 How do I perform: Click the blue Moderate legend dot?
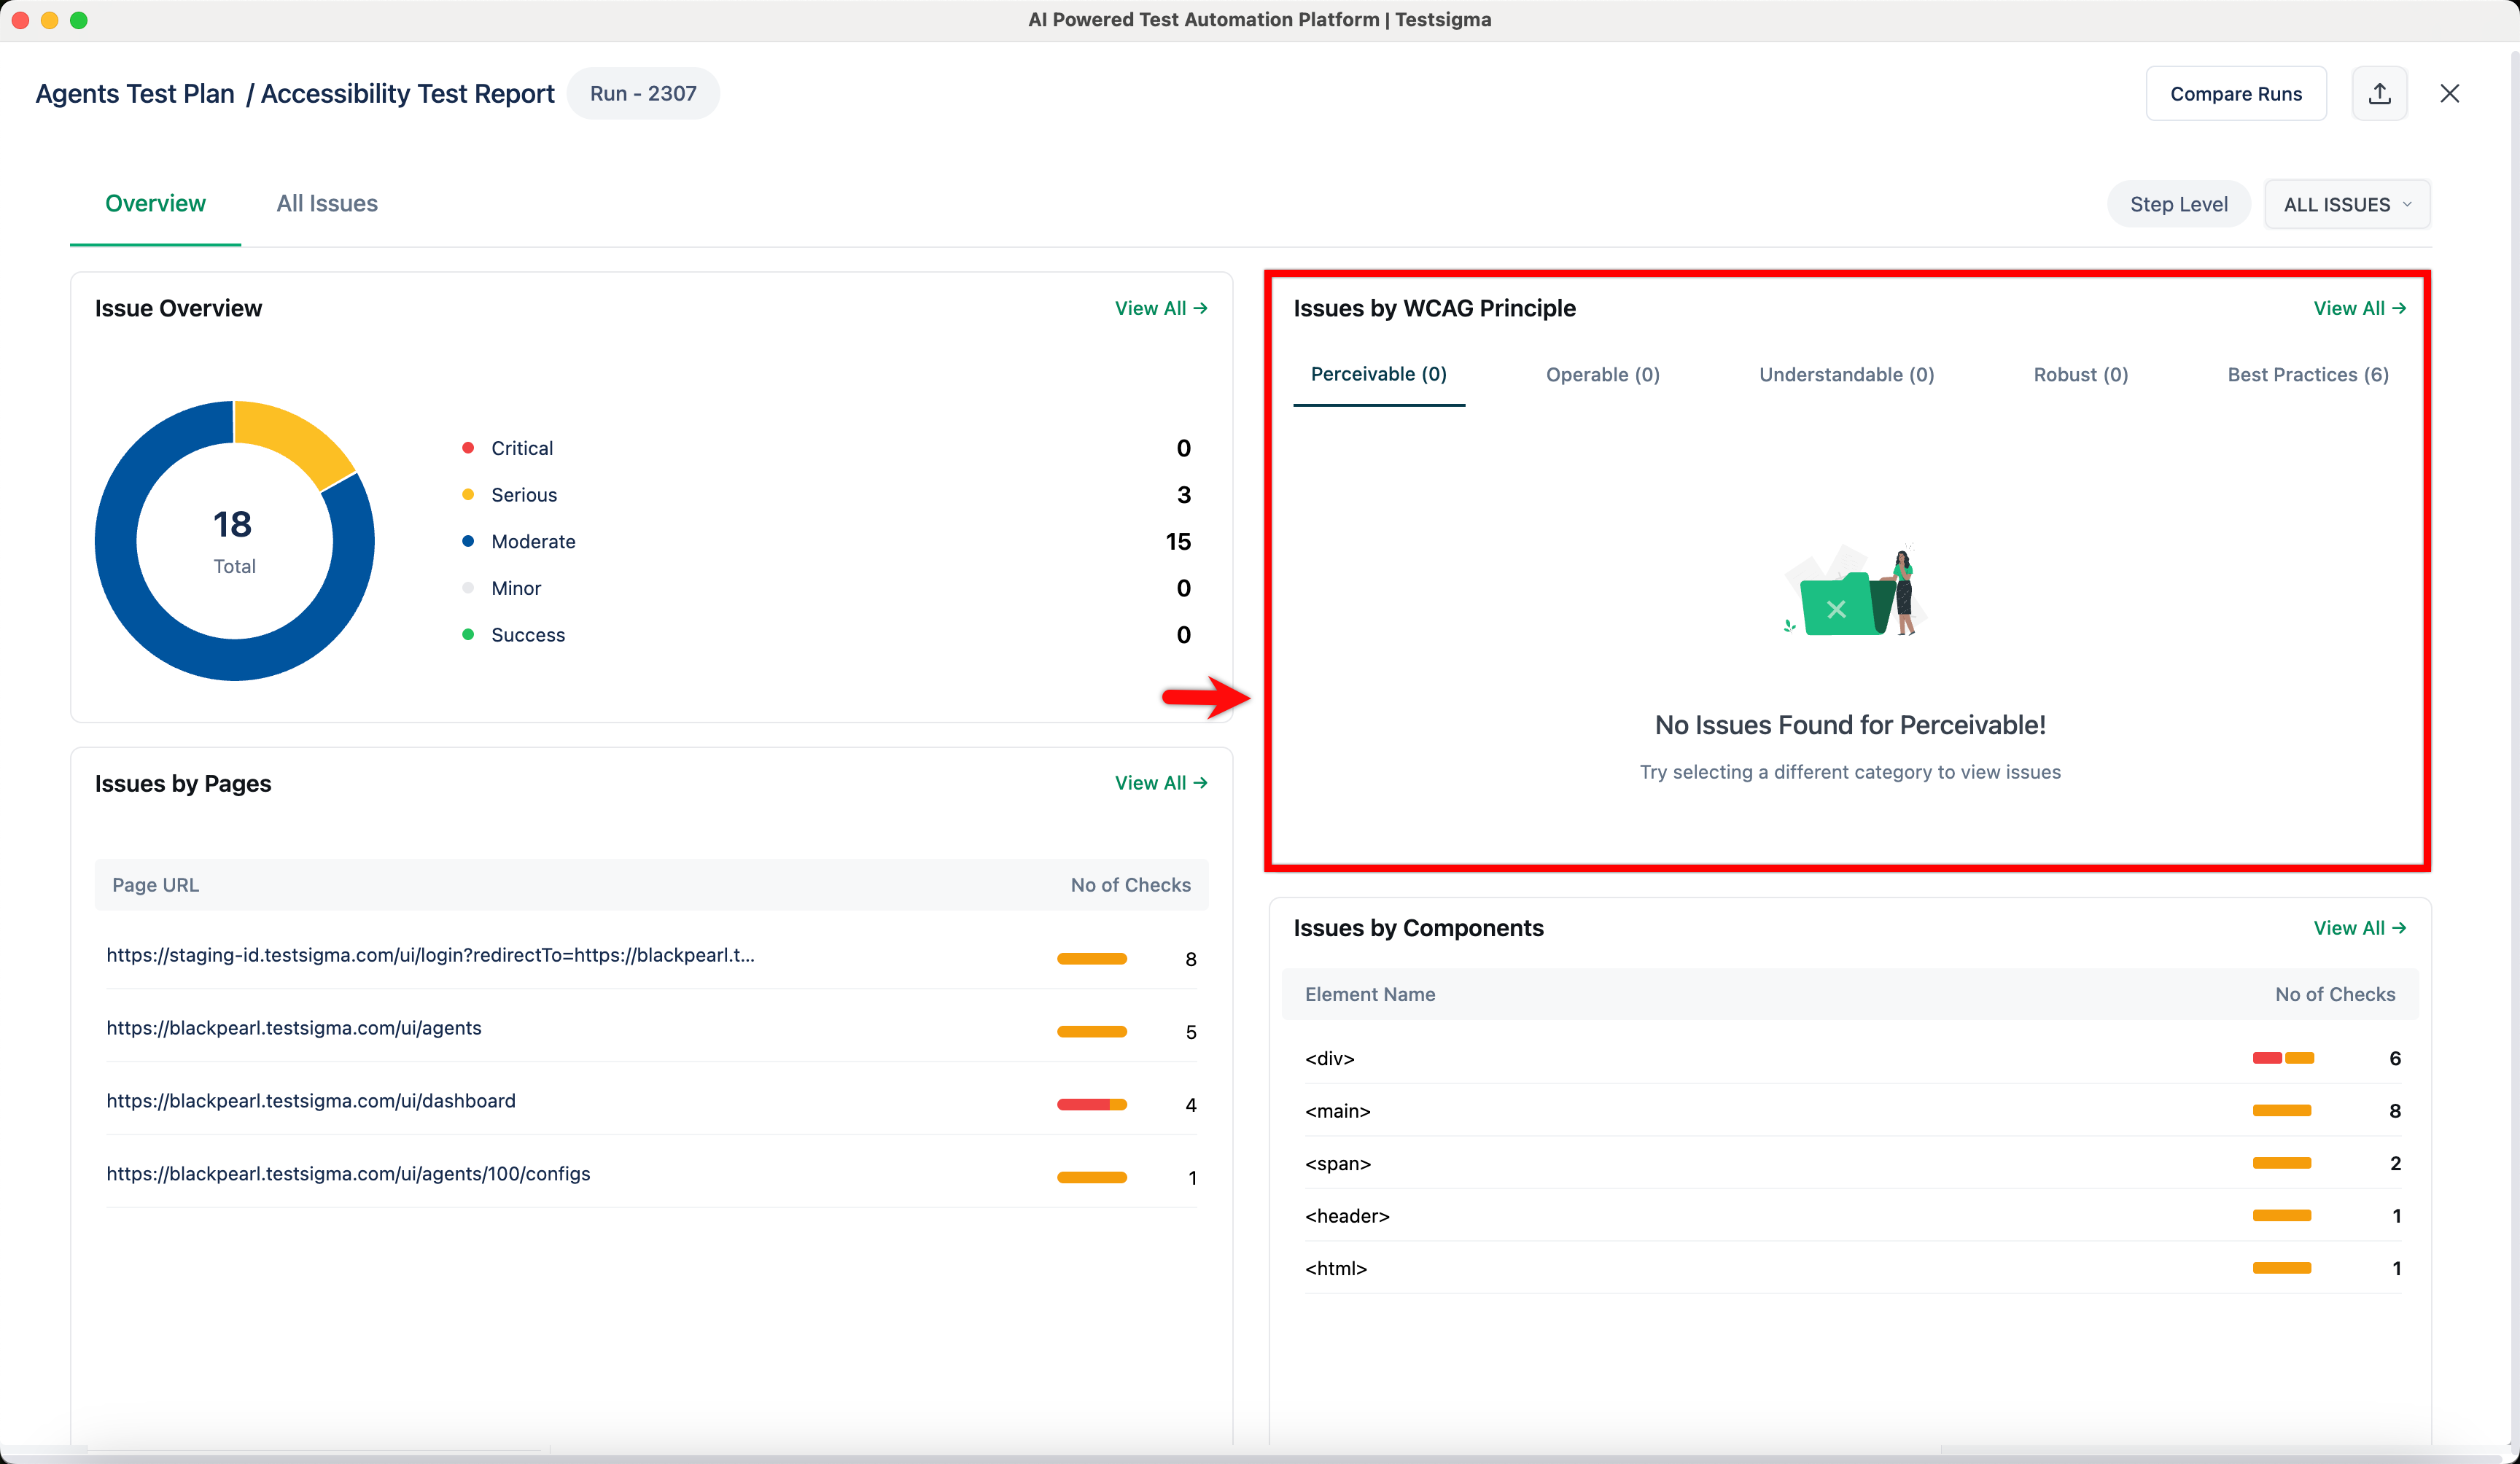[468, 541]
